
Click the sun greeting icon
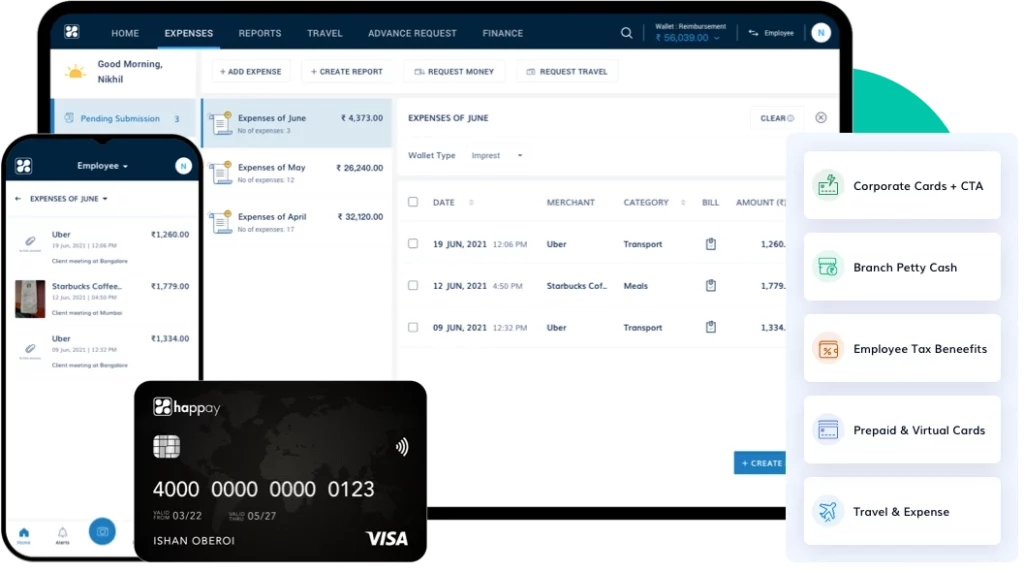pos(76,72)
